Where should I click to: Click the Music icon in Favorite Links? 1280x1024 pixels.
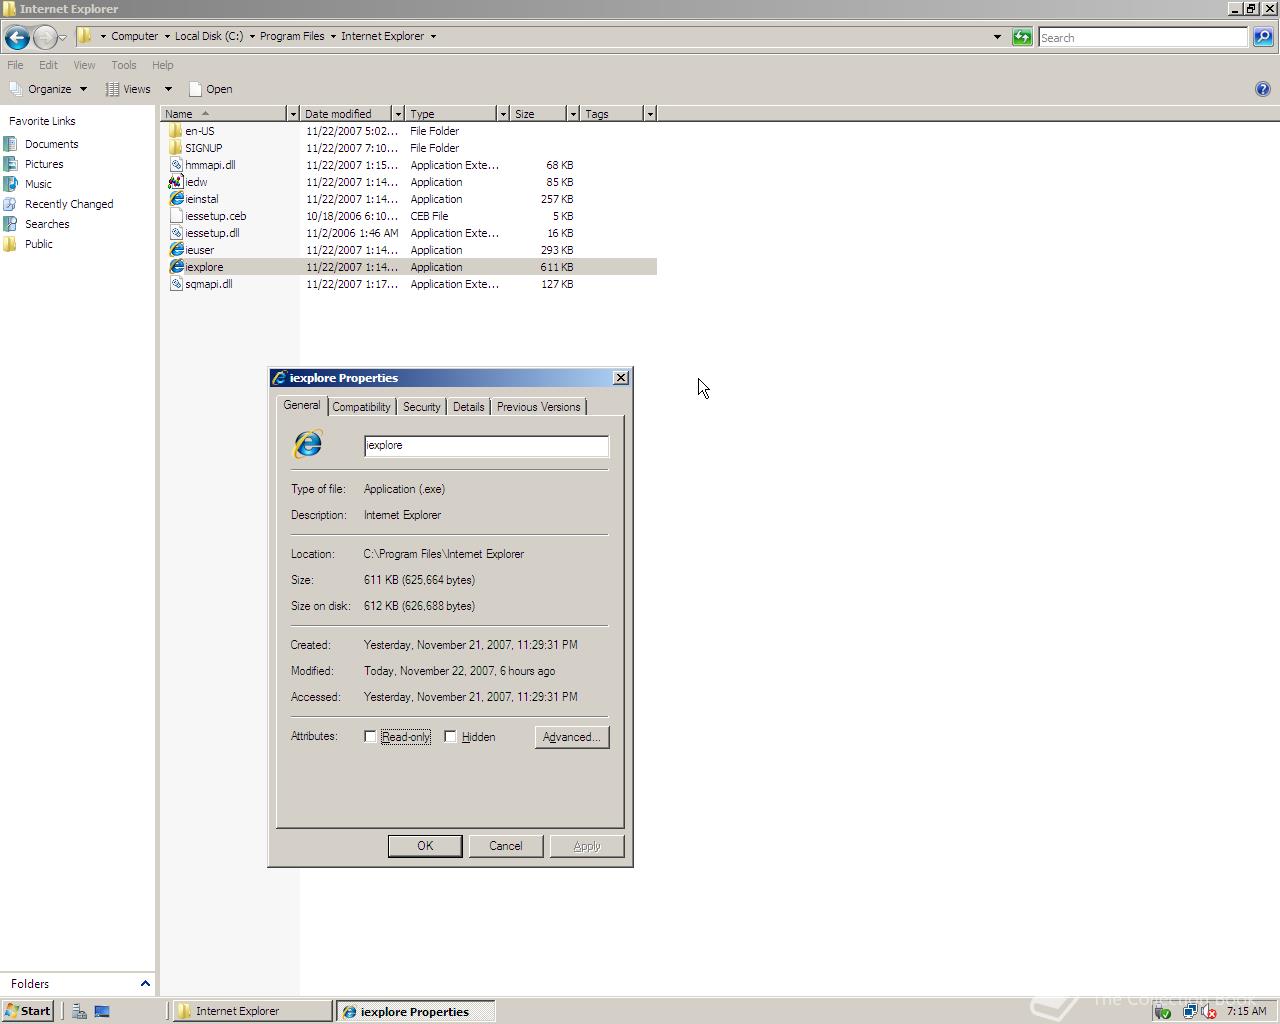10,184
